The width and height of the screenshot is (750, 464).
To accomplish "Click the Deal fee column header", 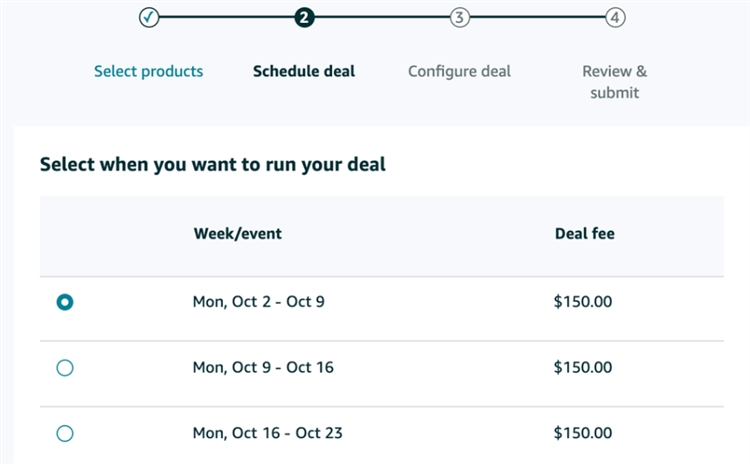I will pos(585,233).
